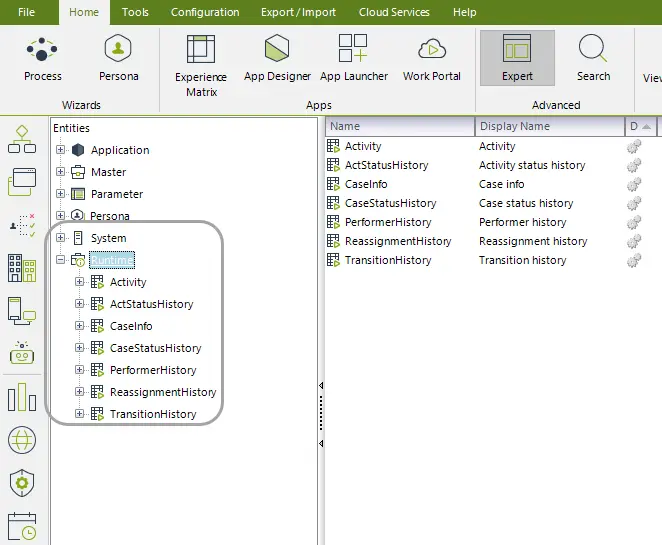
Task: Expand the Application entities node
Action: point(60,149)
